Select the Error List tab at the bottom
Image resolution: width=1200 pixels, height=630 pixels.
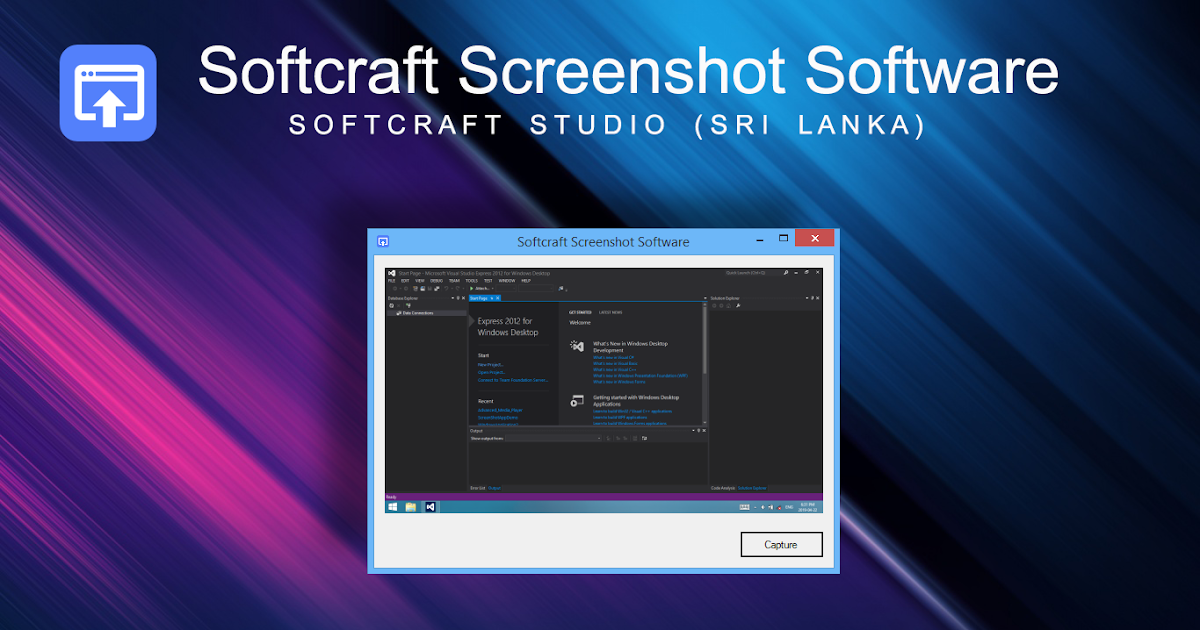(x=478, y=487)
